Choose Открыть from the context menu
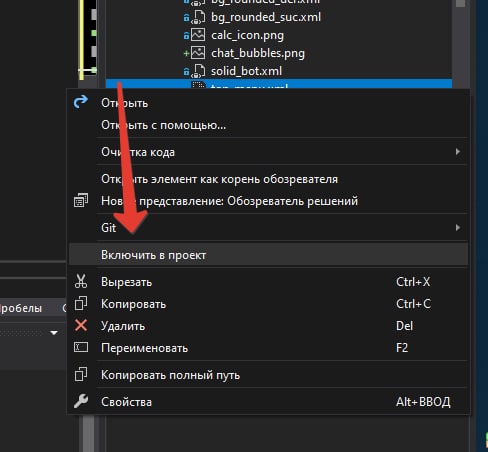This screenshot has height=452, width=488. point(268,103)
